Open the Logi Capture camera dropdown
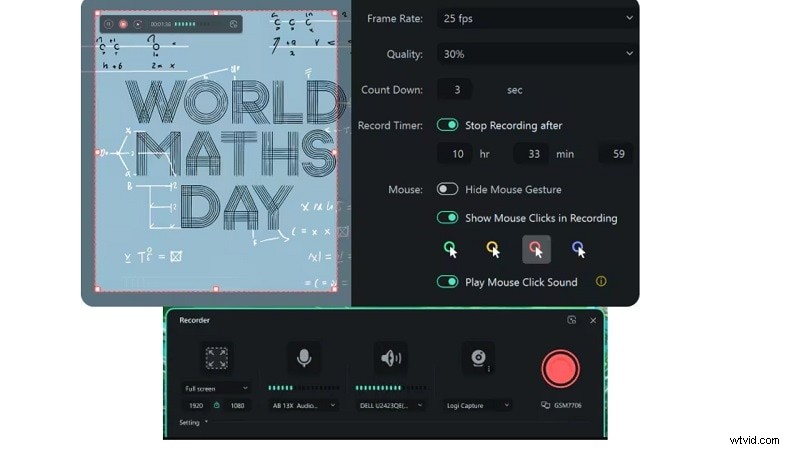 pyautogui.click(x=477, y=405)
